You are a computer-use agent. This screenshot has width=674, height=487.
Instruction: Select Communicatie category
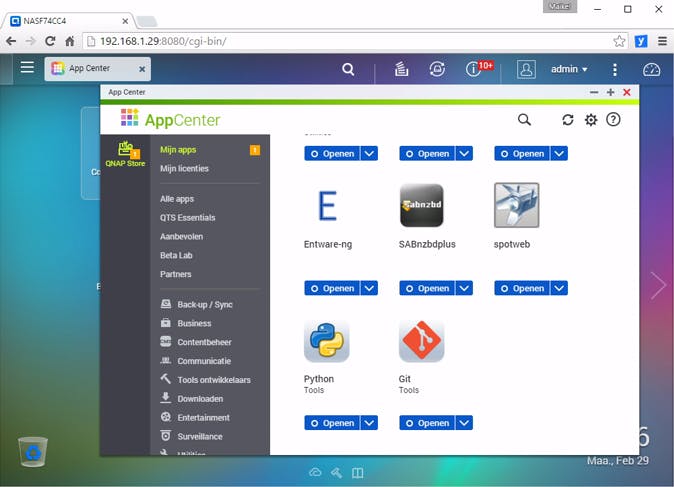pos(196,361)
